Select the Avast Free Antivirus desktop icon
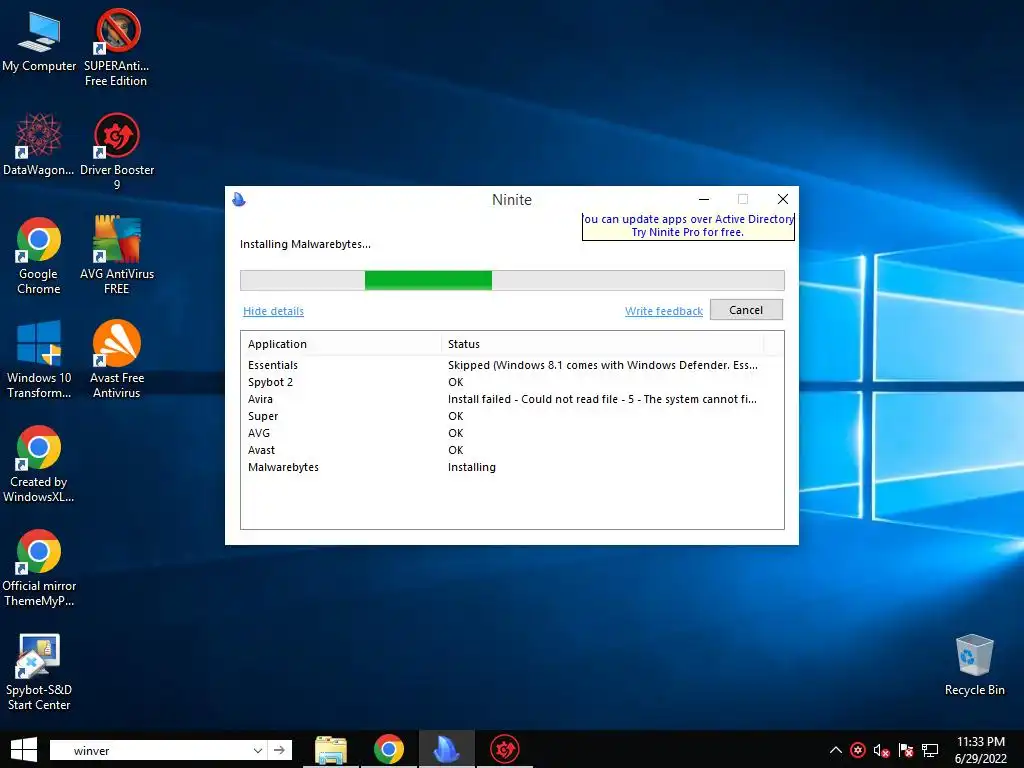 (117, 360)
